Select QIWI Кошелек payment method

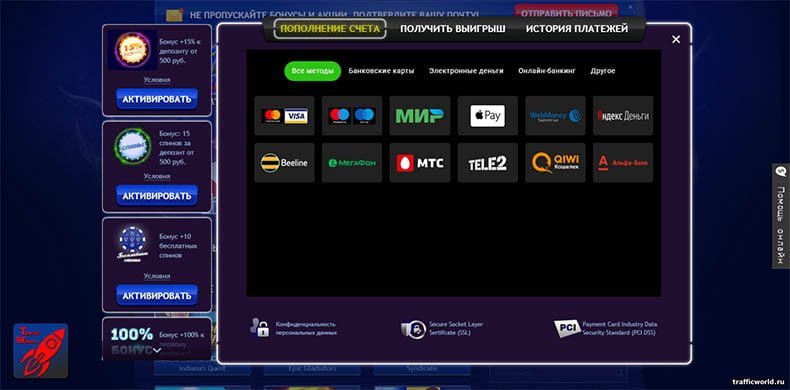[x=555, y=163]
